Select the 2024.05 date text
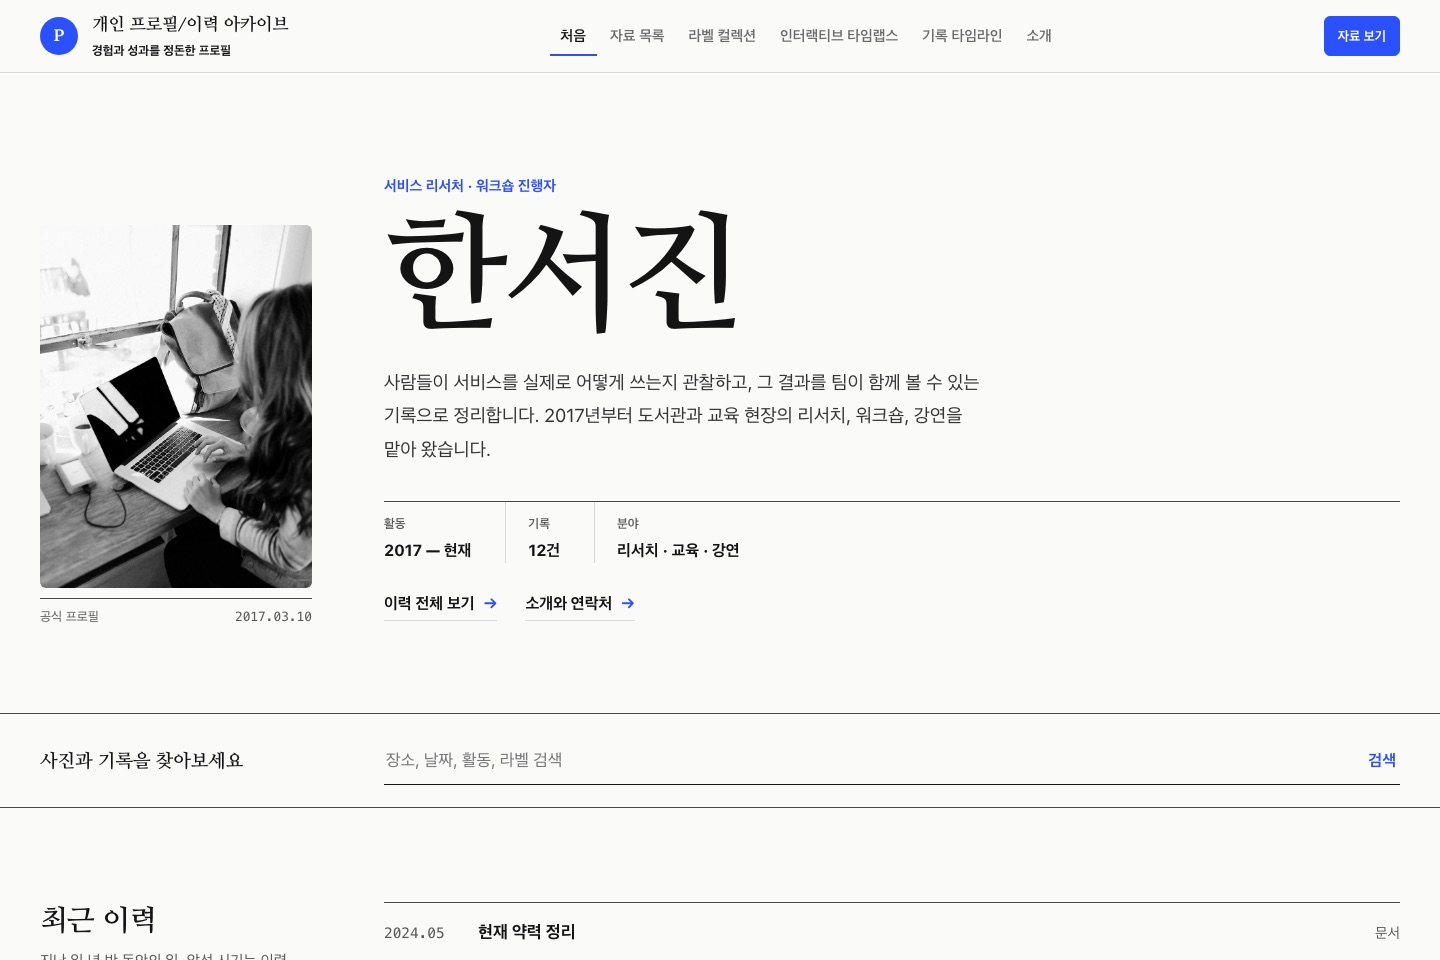The width and height of the screenshot is (1440, 960). (x=414, y=933)
